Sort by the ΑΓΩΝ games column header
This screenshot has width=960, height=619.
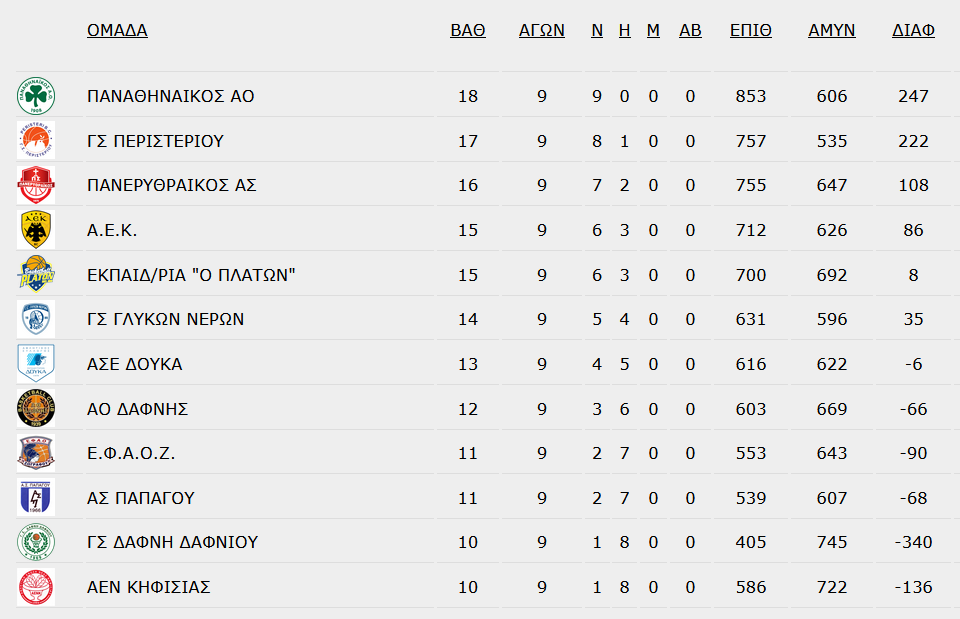click(542, 30)
